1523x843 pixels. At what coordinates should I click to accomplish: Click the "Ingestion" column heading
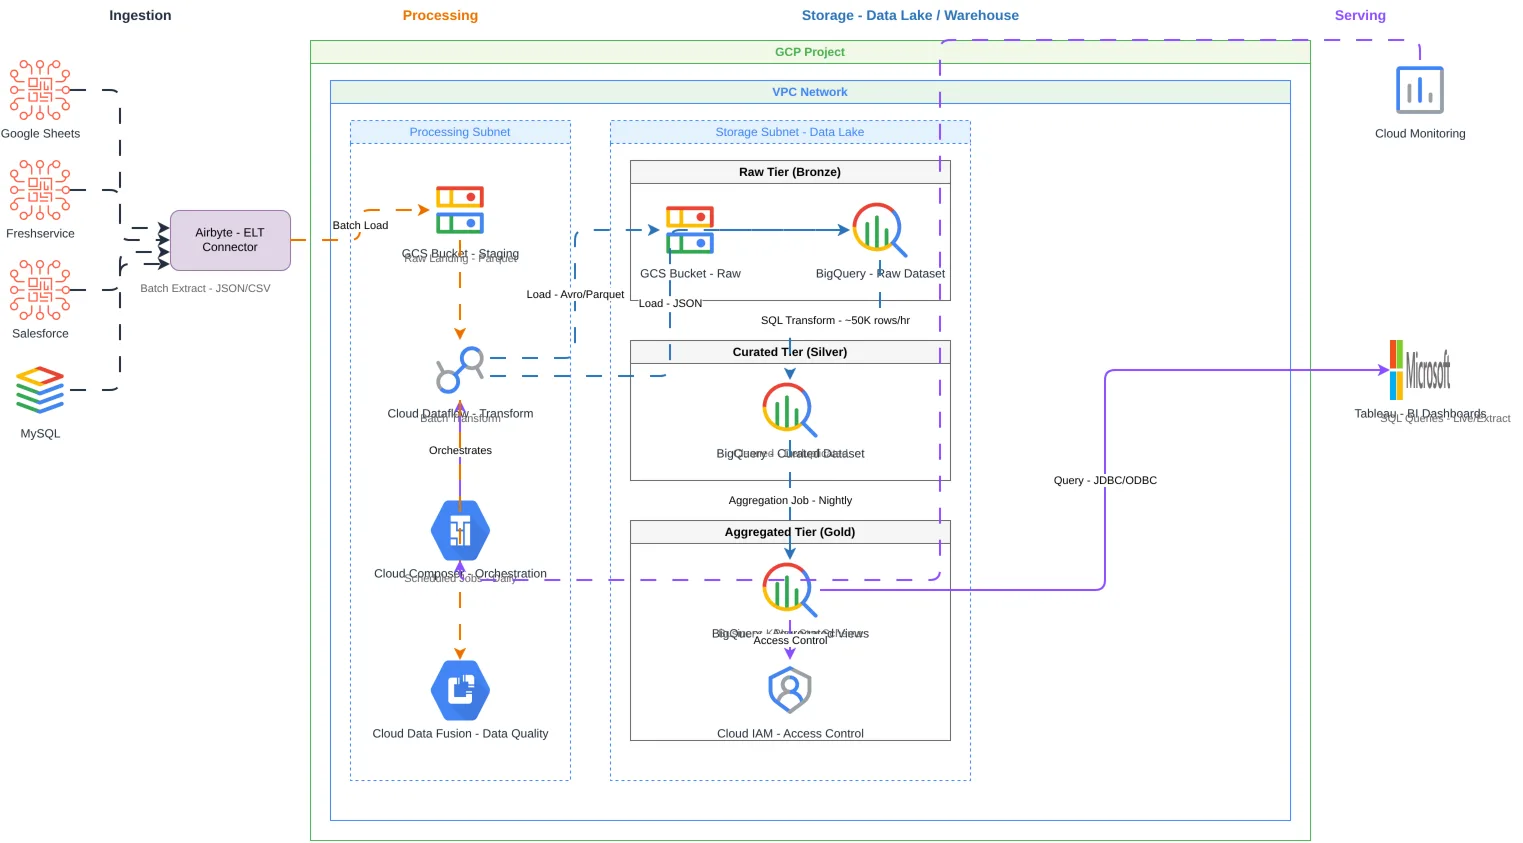(140, 15)
